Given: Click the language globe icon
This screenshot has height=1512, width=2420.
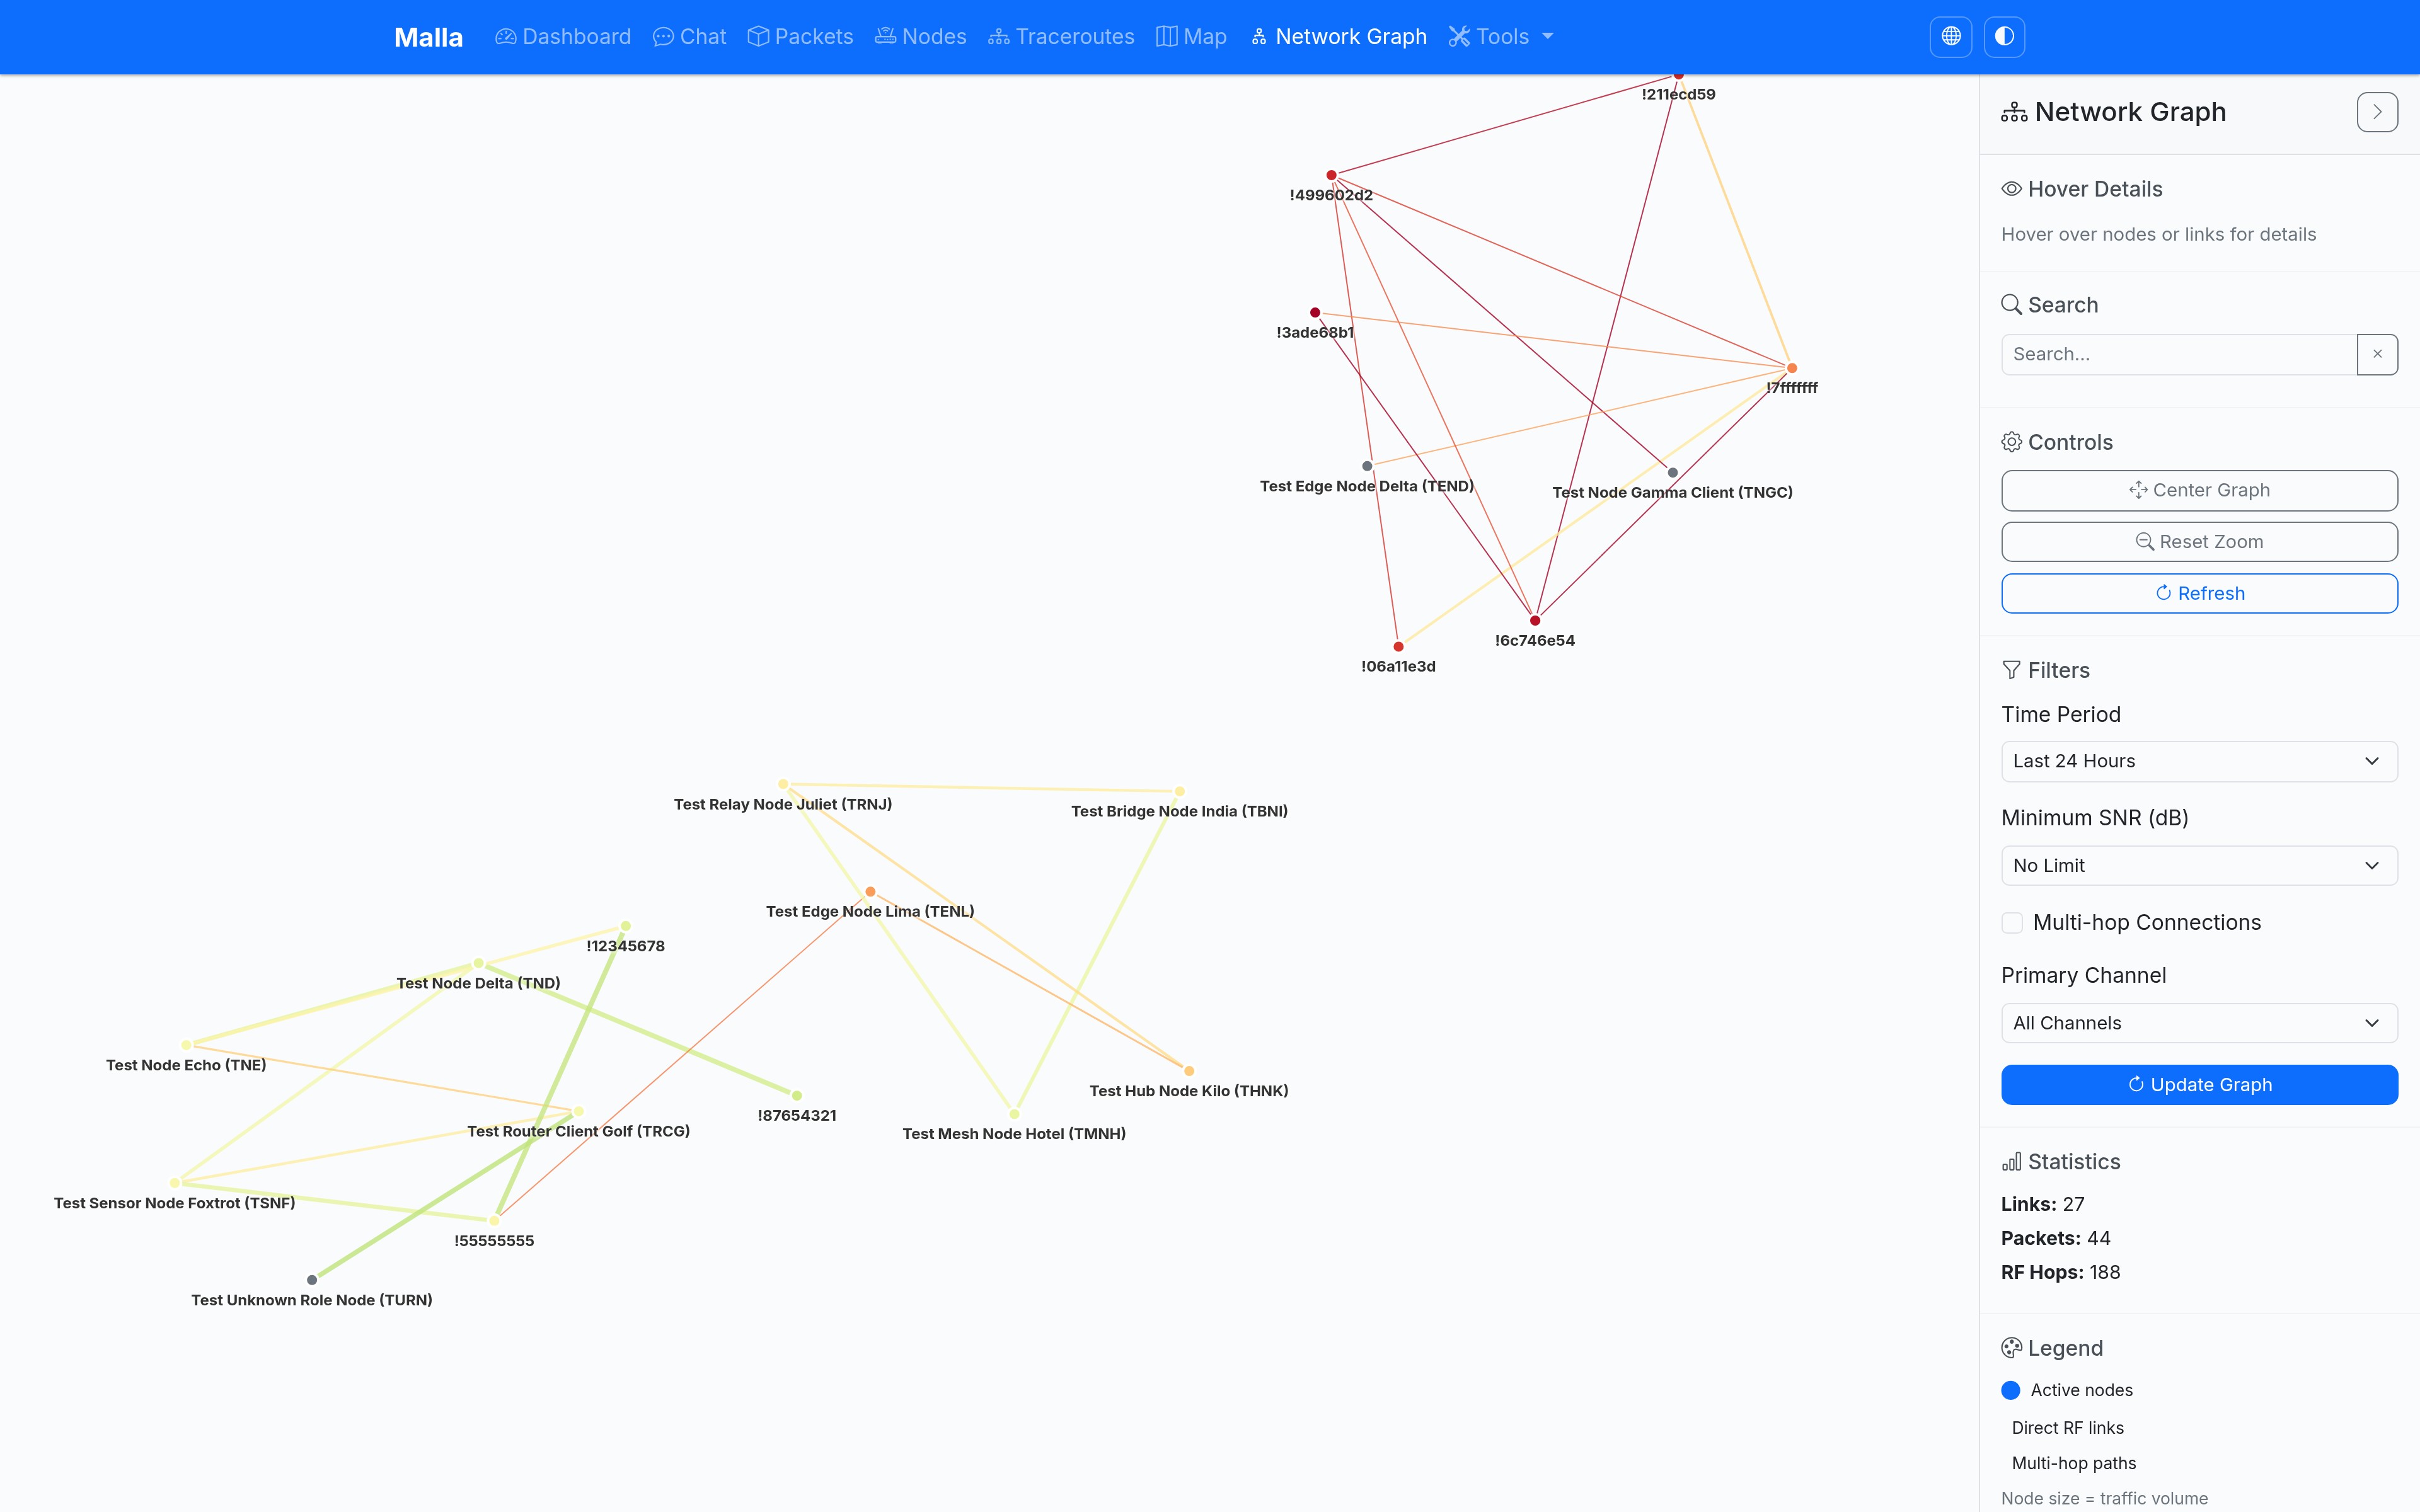Looking at the screenshot, I should click(1950, 37).
